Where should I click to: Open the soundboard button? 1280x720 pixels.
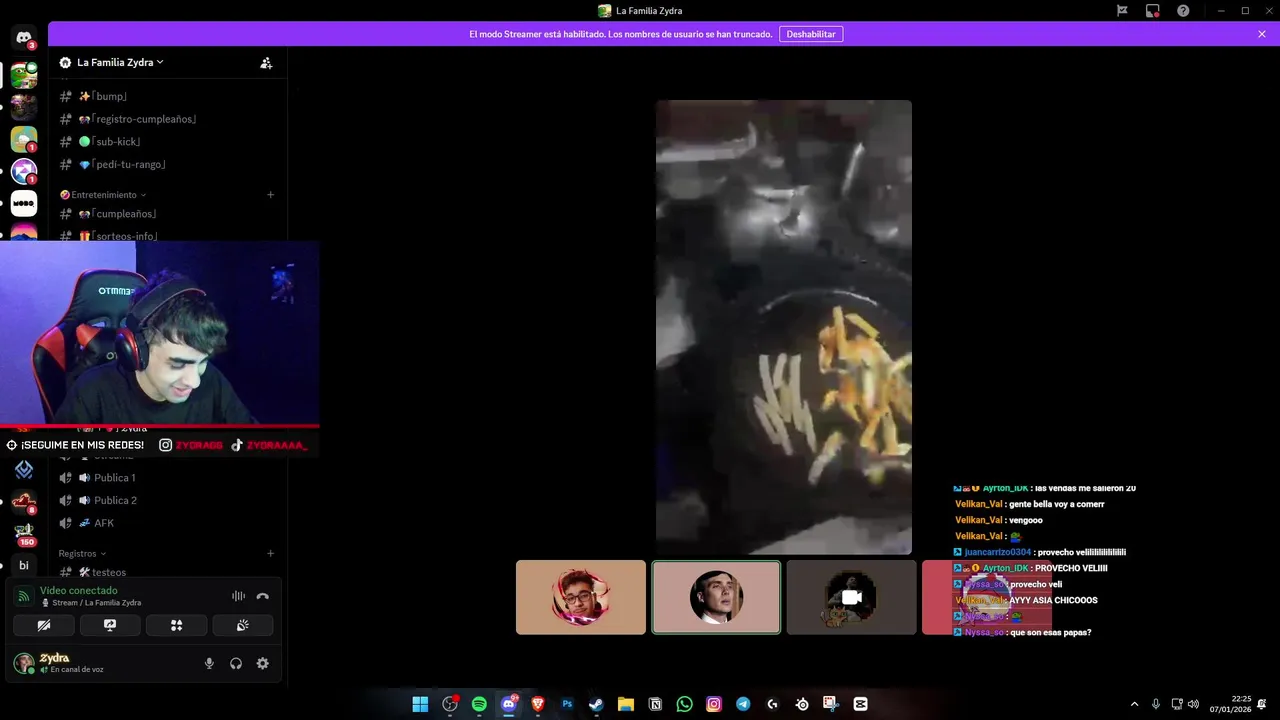pyautogui.click(x=242, y=625)
